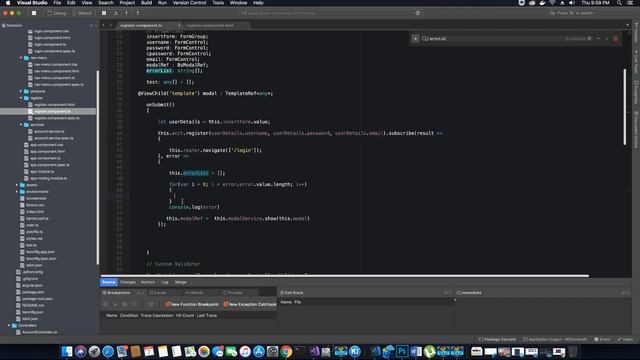Select register.component.ts in the Solution tree
640x360 pixels.
coord(53,111)
